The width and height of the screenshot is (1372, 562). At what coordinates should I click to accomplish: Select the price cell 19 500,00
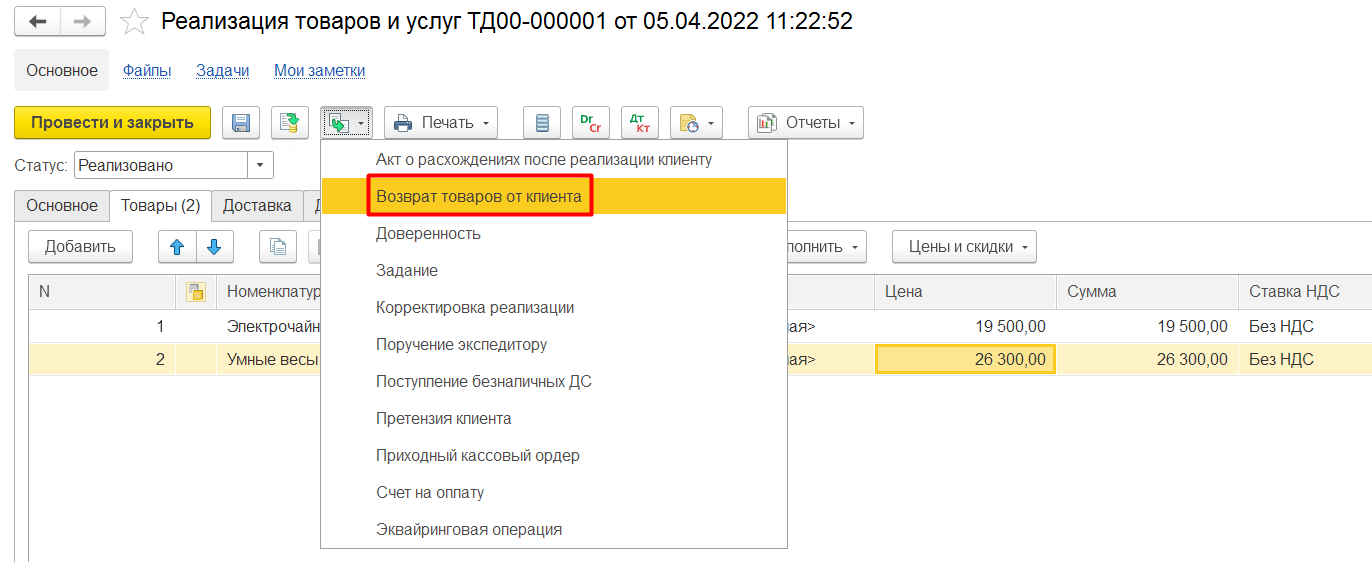[x=966, y=326]
